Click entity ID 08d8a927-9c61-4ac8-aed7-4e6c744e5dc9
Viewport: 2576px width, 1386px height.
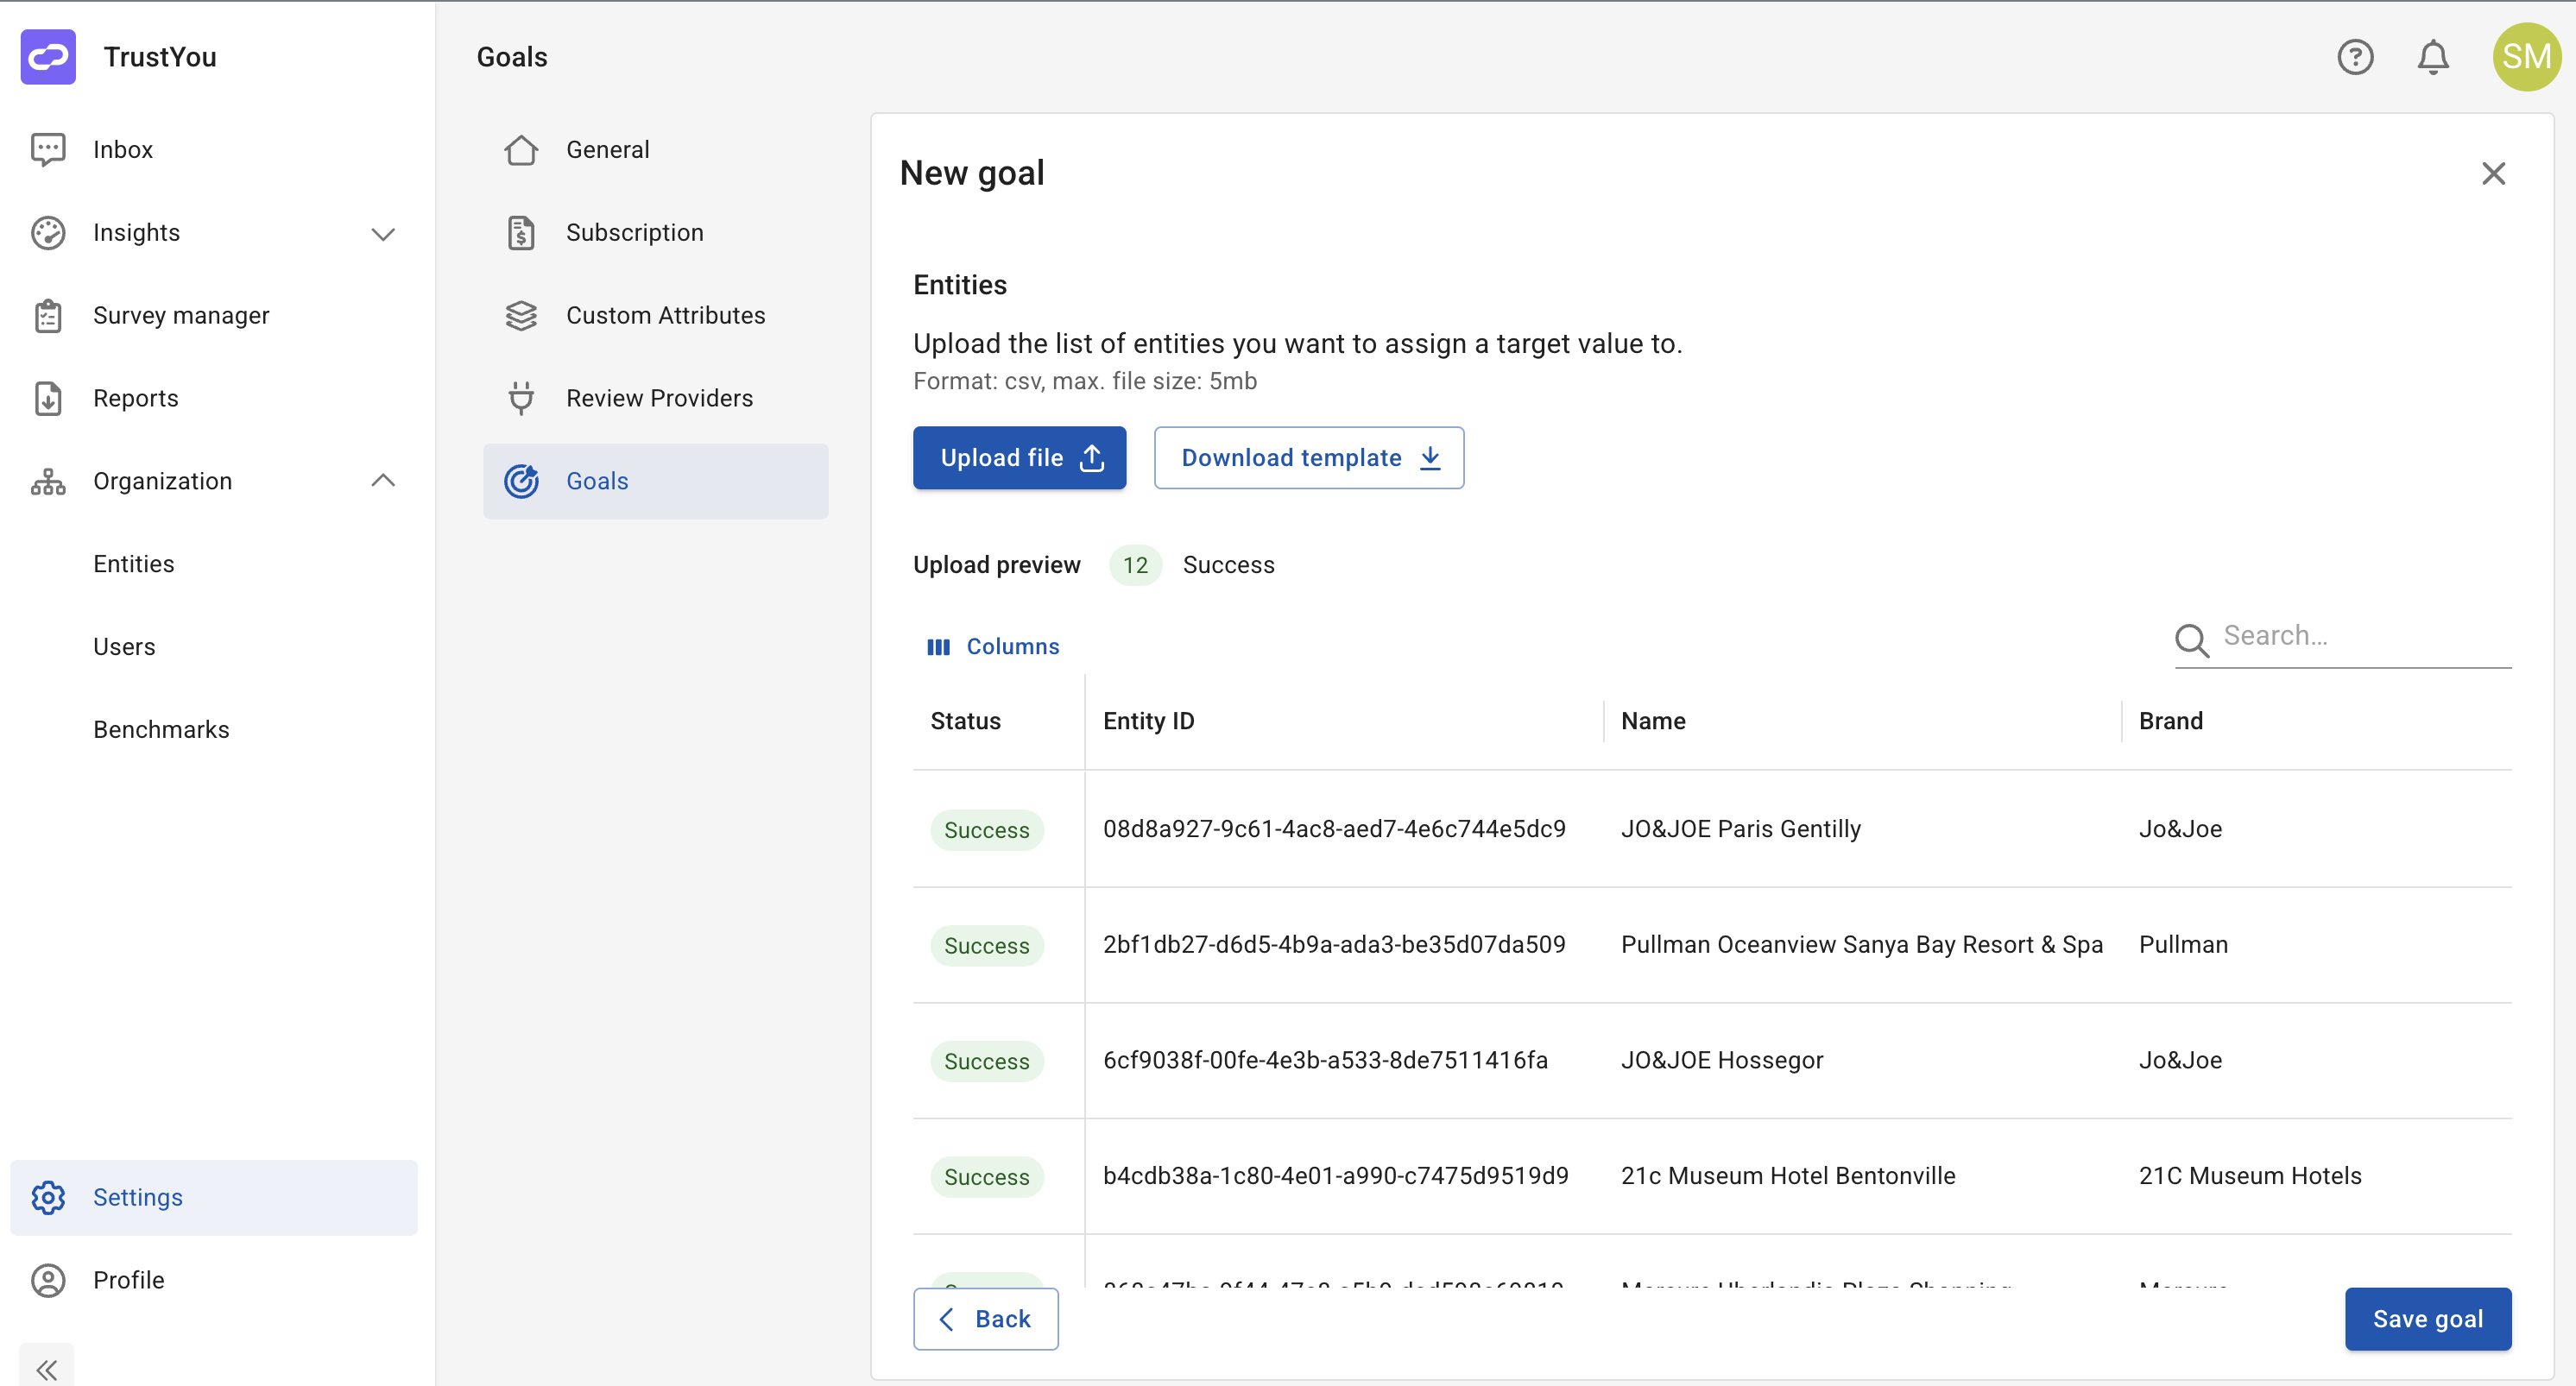(x=1334, y=829)
